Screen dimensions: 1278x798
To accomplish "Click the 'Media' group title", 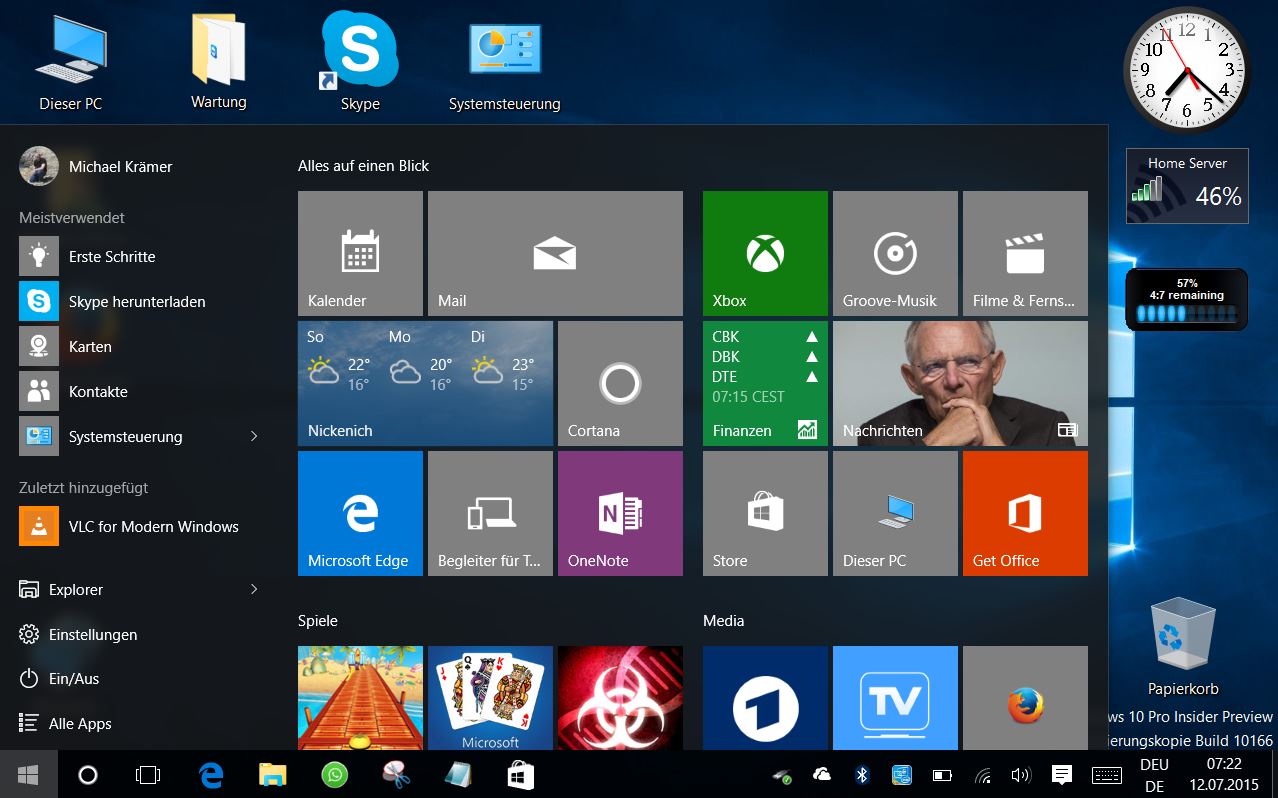I will (724, 621).
